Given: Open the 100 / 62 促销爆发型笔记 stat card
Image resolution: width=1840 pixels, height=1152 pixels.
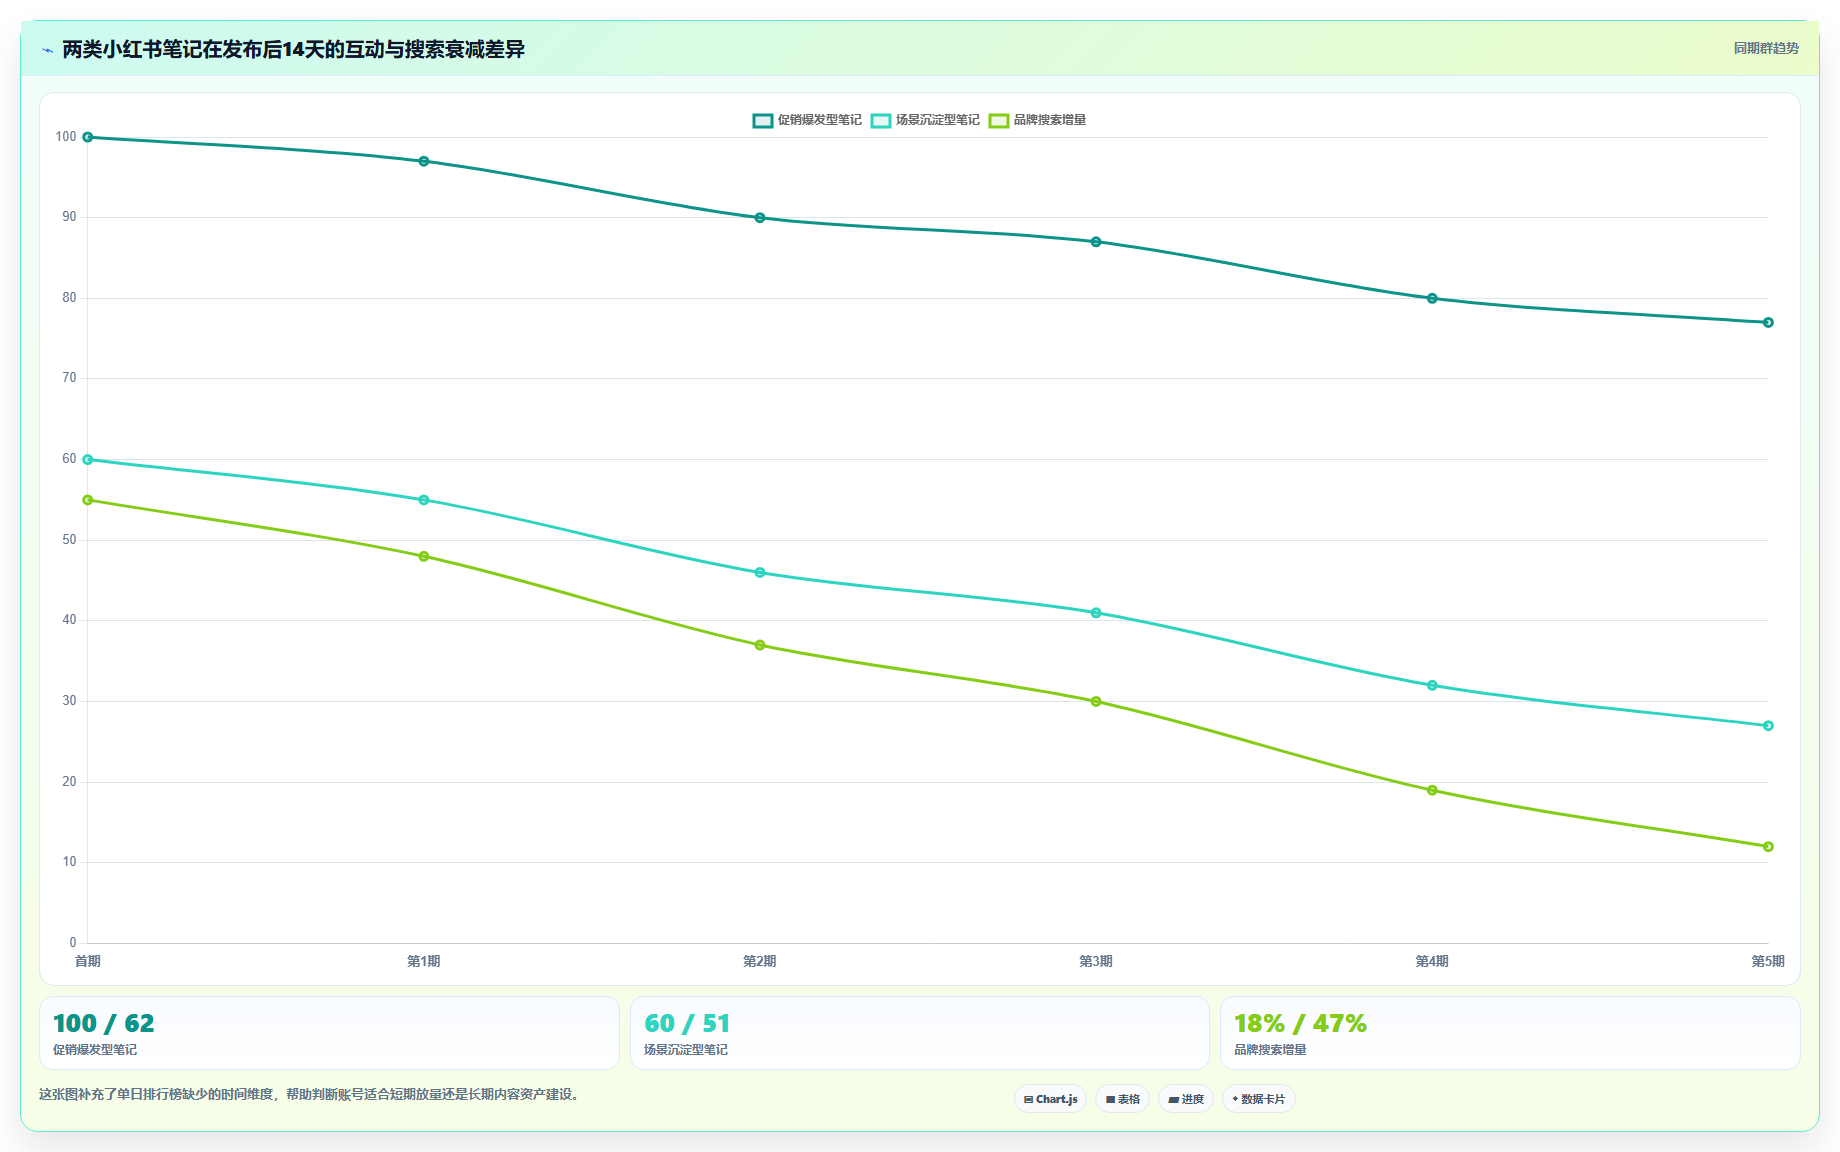Looking at the screenshot, I should pos(329,1033).
